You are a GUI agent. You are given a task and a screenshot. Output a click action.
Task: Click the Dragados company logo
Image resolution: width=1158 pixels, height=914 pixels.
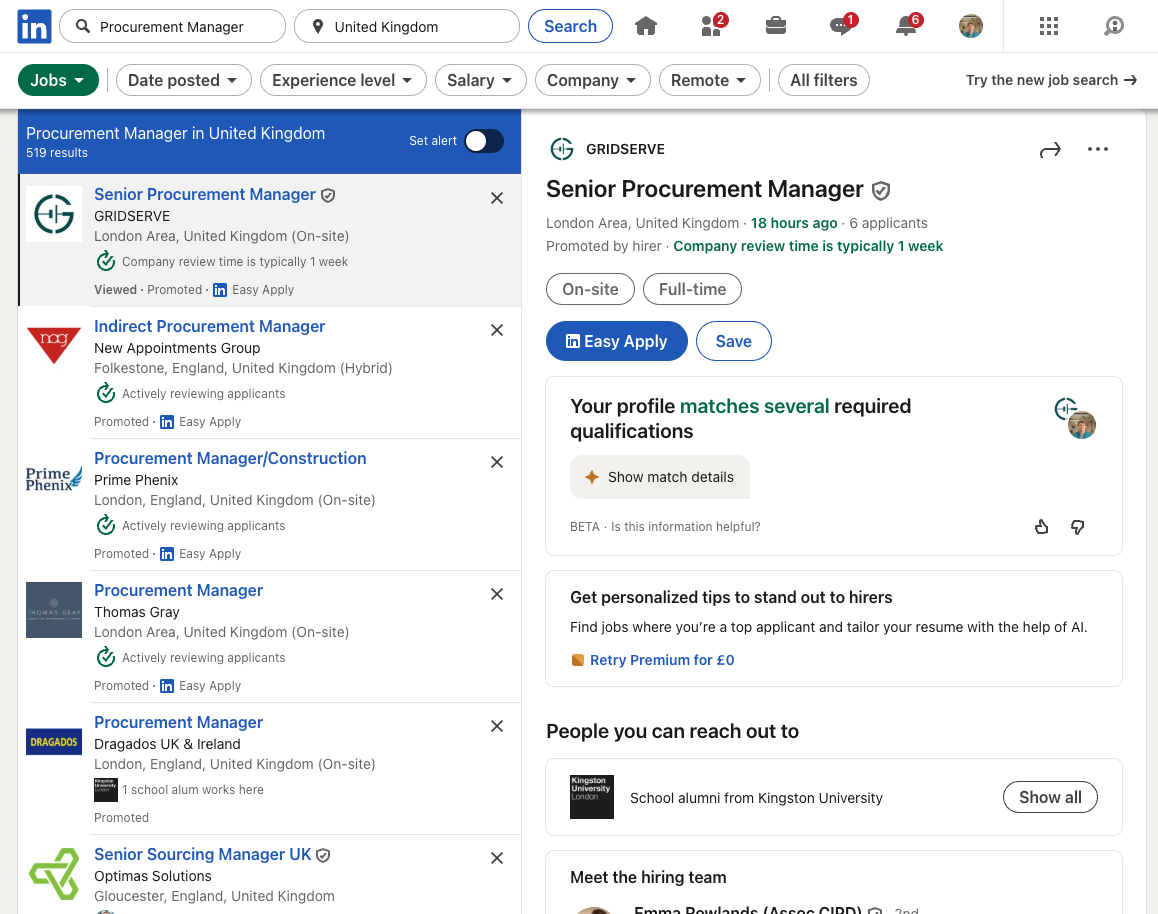pos(54,742)
